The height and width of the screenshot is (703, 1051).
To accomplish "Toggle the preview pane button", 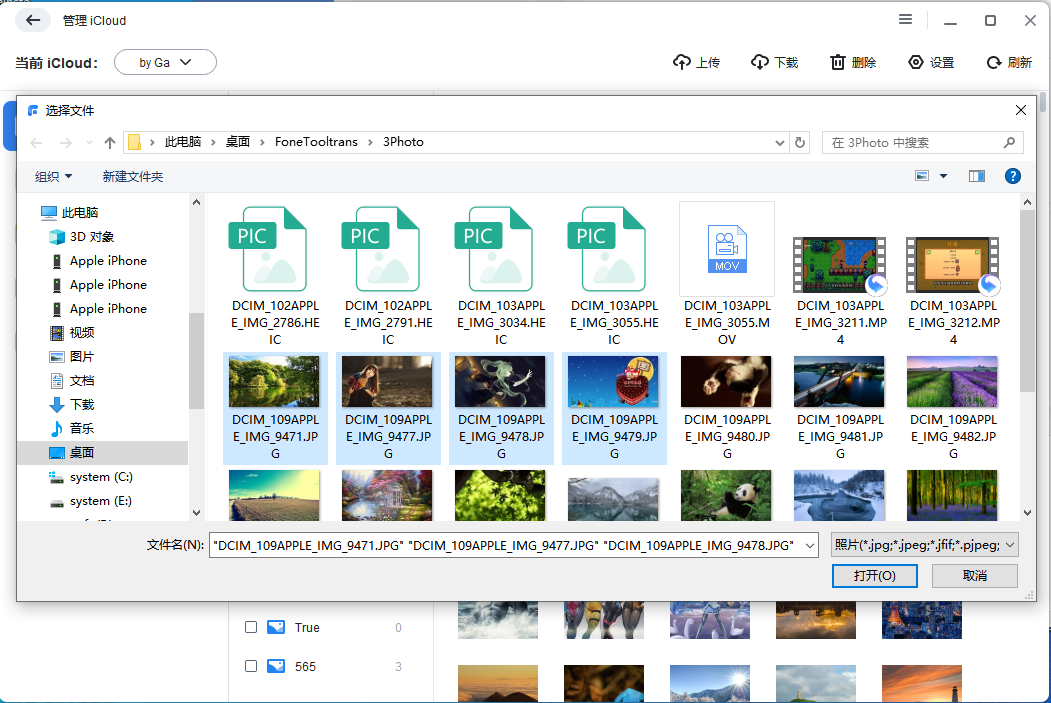I will pos(977,176).
